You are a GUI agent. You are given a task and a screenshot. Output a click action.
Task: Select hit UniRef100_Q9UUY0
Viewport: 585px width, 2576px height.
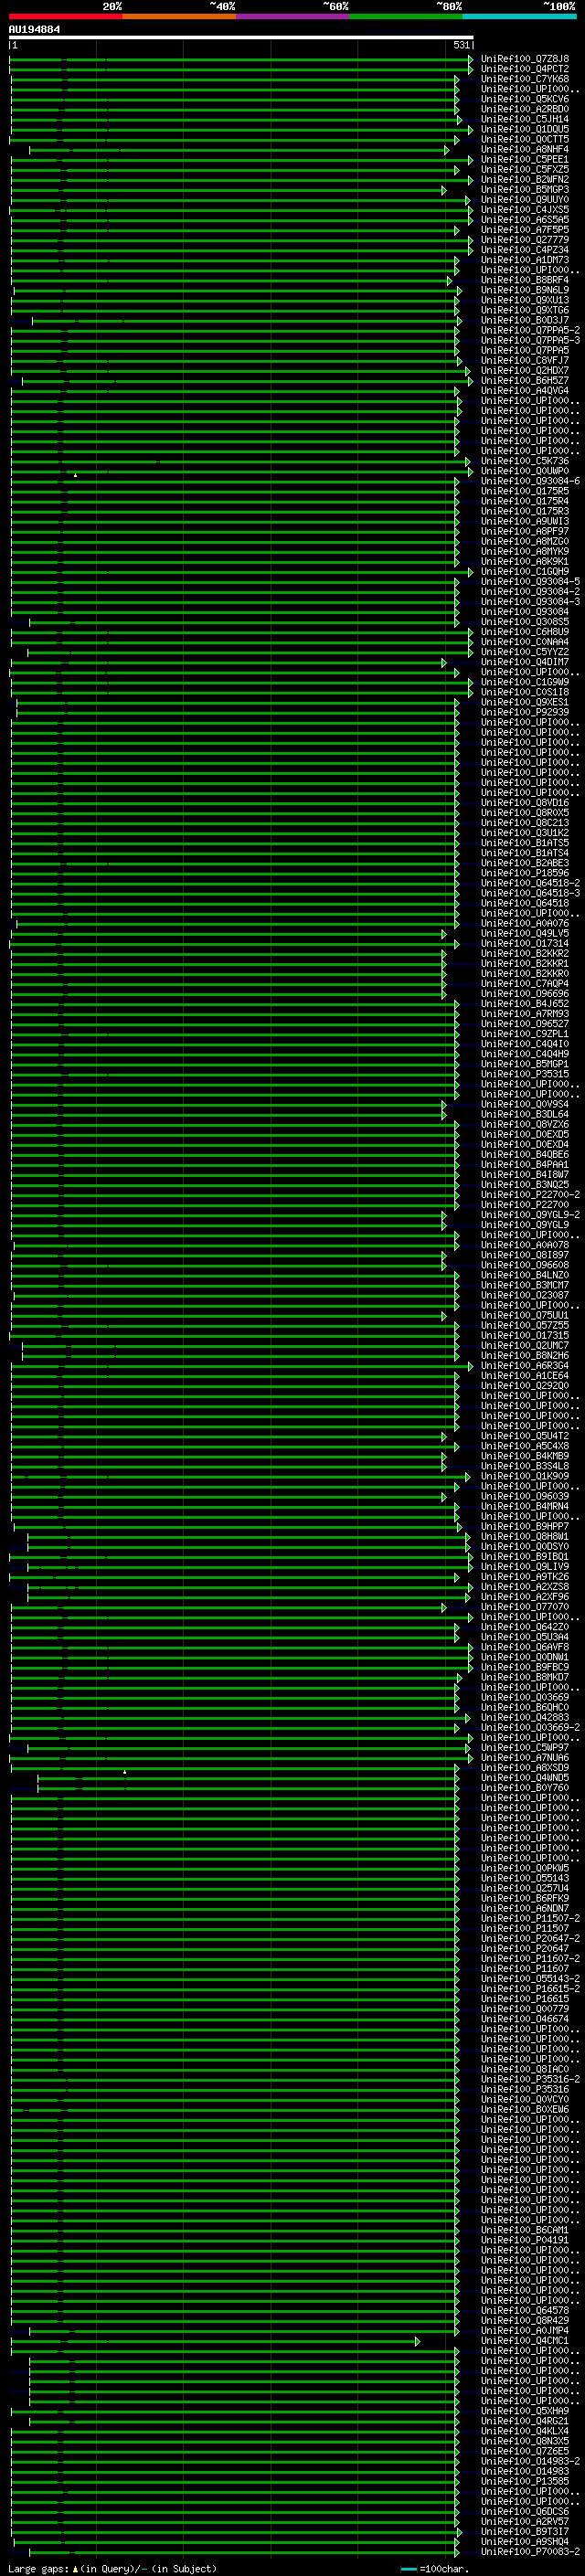click(x=525, y=199)
